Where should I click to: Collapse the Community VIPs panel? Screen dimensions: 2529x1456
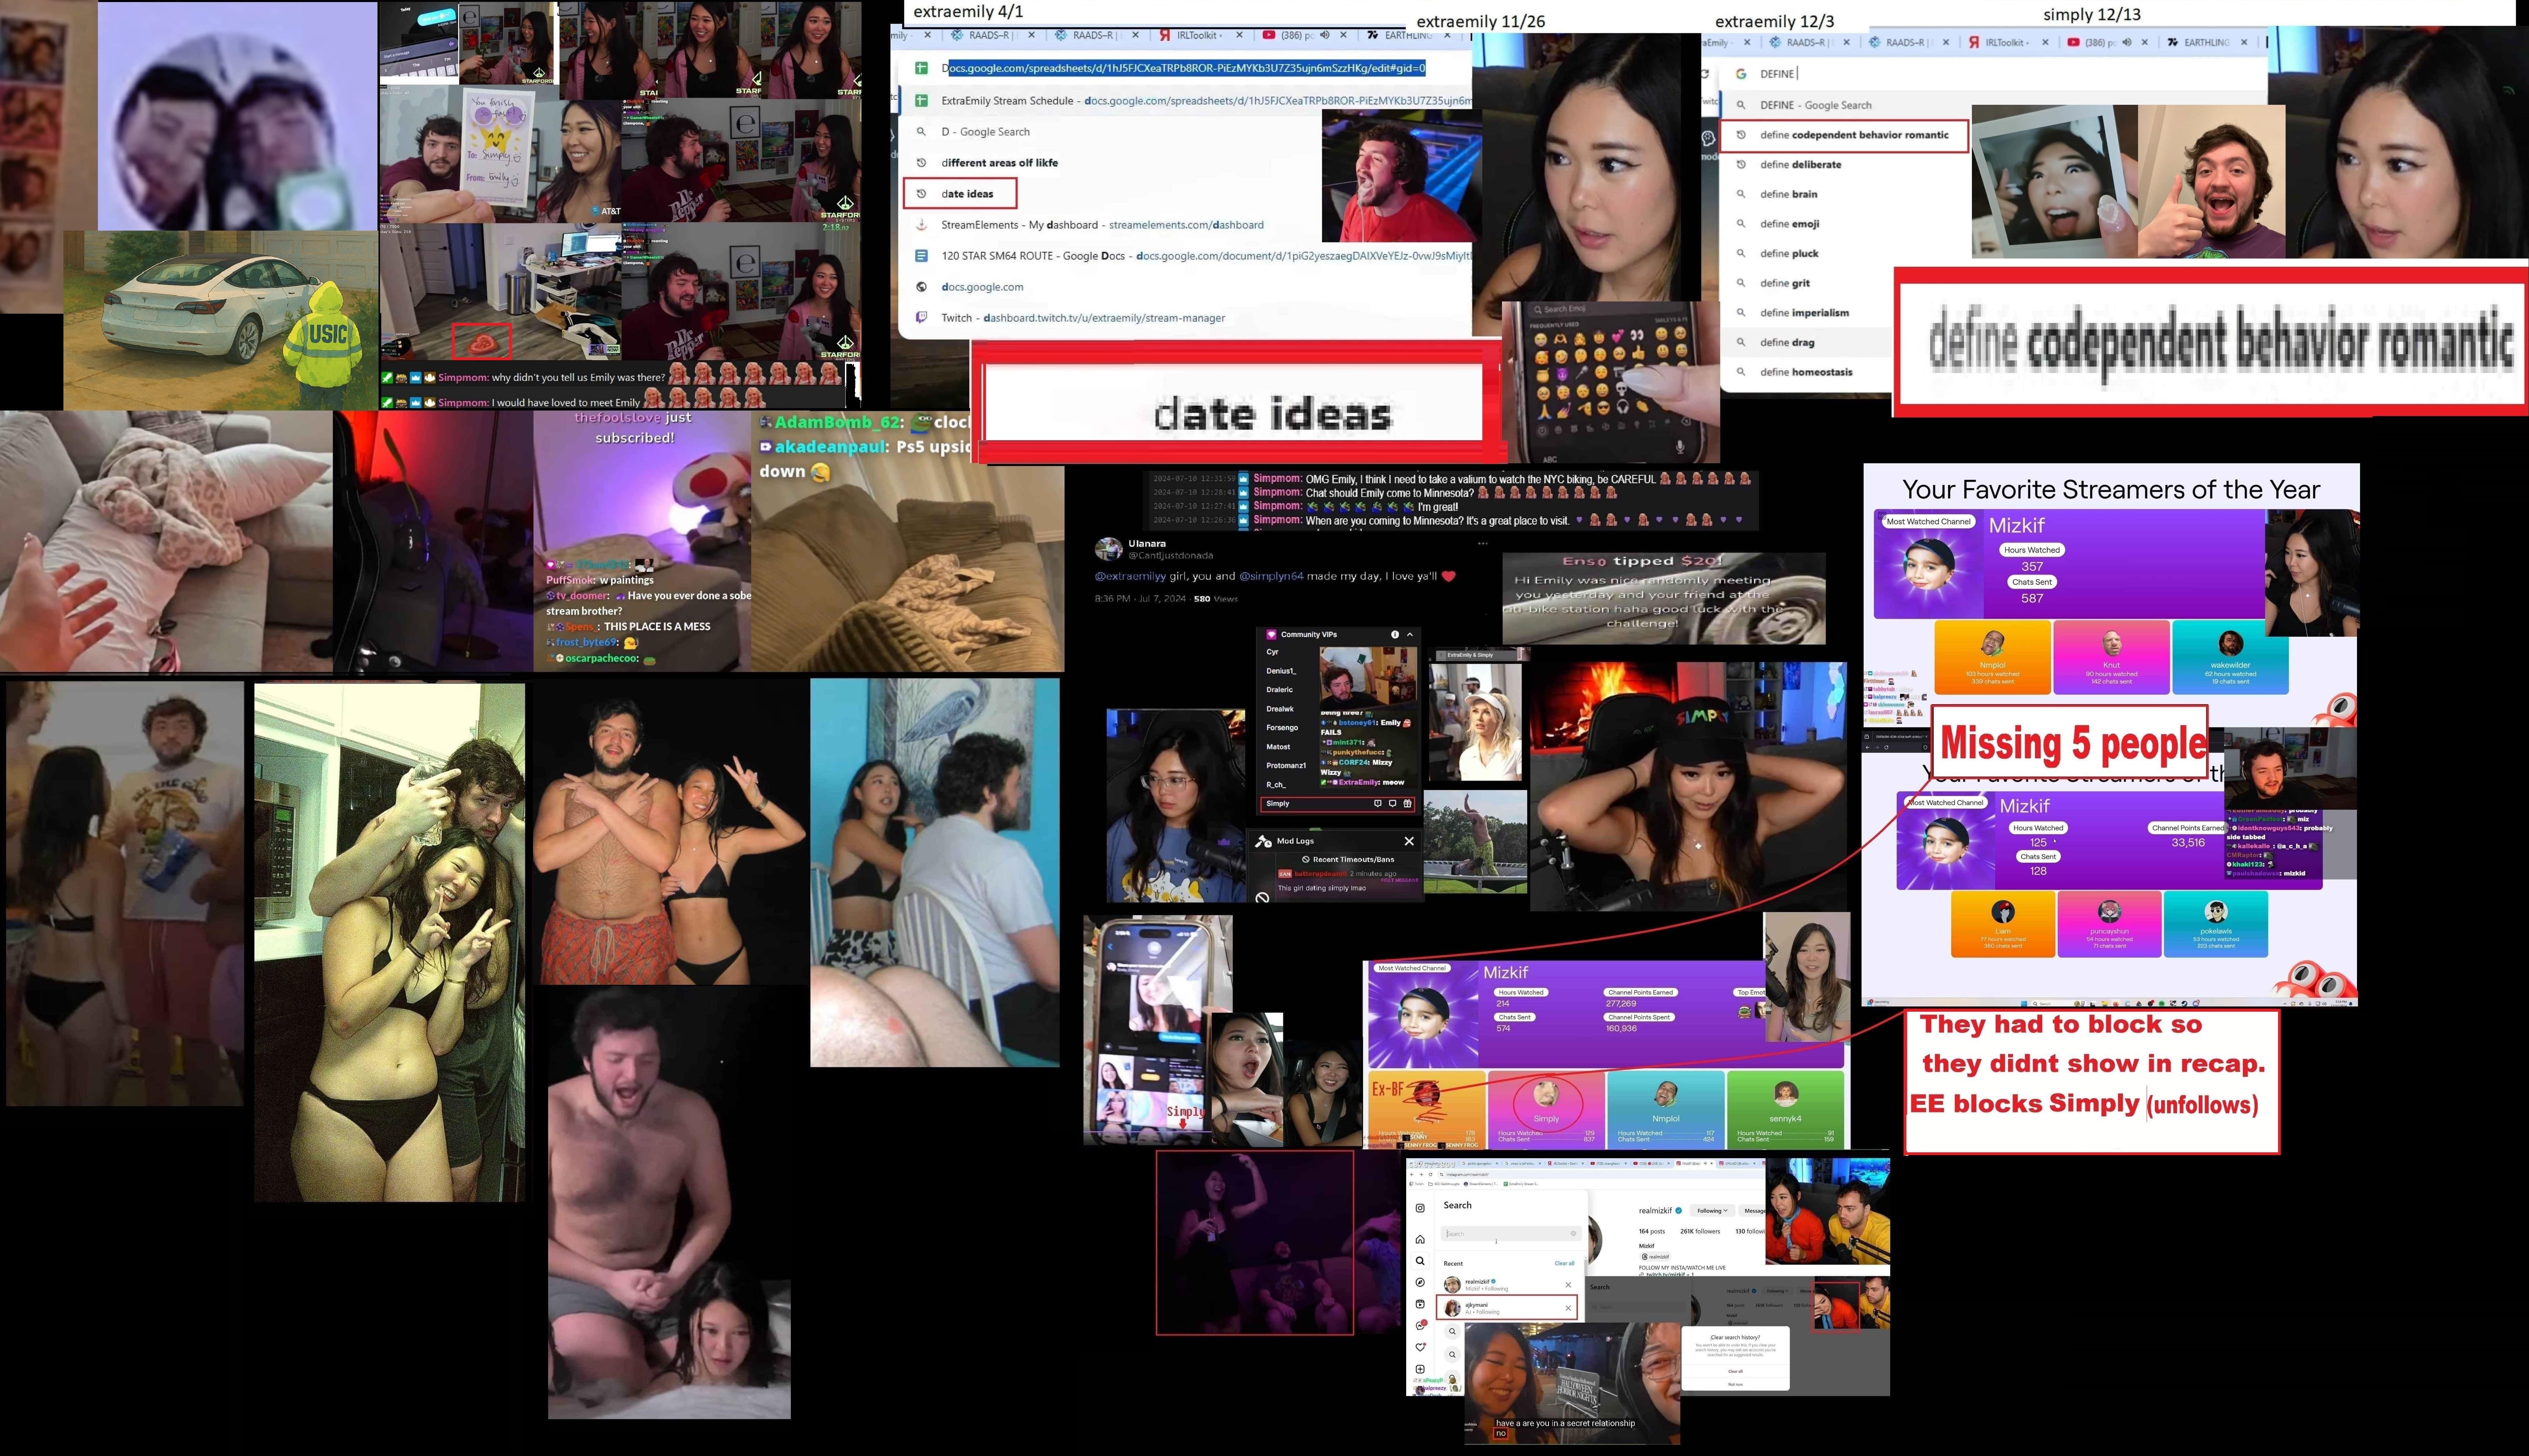(1410, 635)
